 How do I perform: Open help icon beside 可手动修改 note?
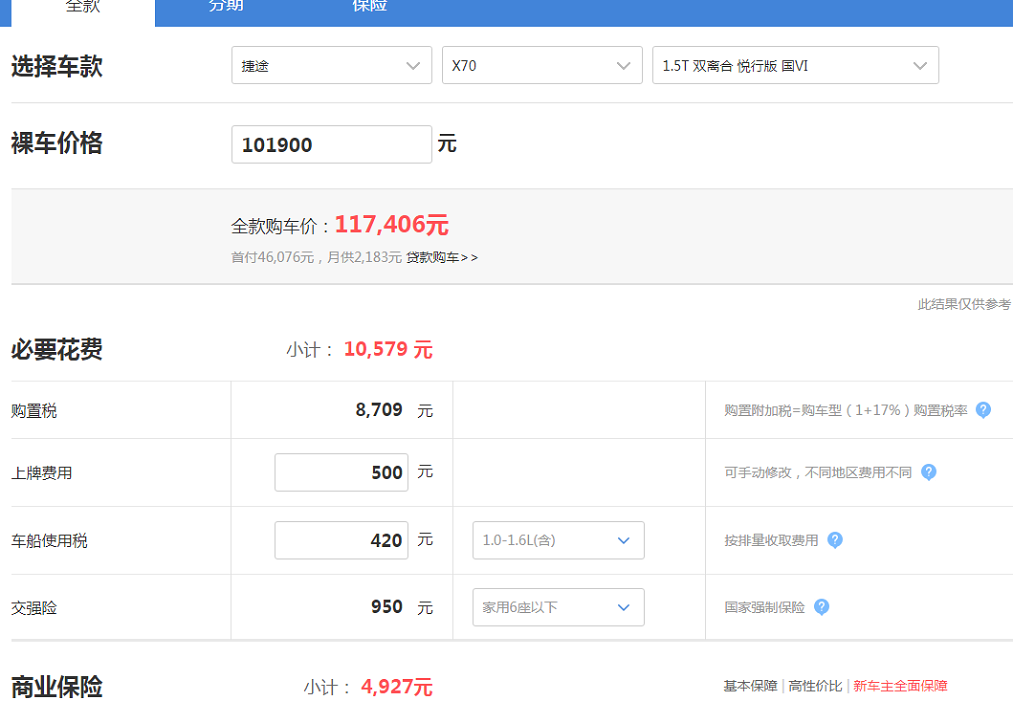click(x=928, y=472)
